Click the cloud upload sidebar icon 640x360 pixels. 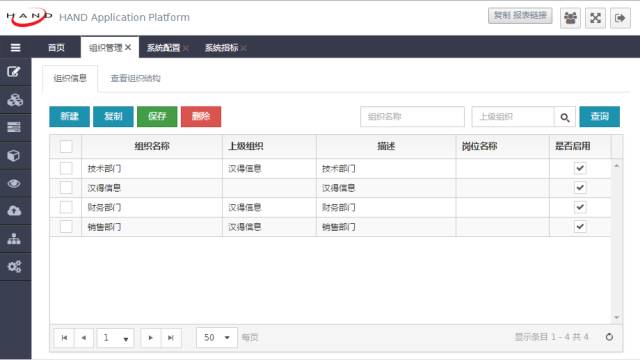[x=14, y=211]
